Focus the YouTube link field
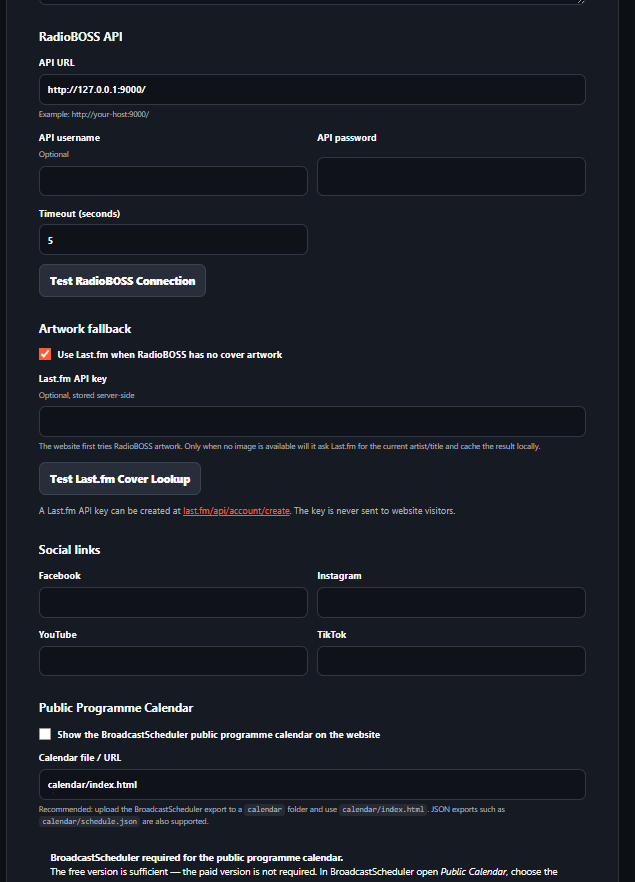The width and height of the screenshot is (635, 882). click(173, 661)
